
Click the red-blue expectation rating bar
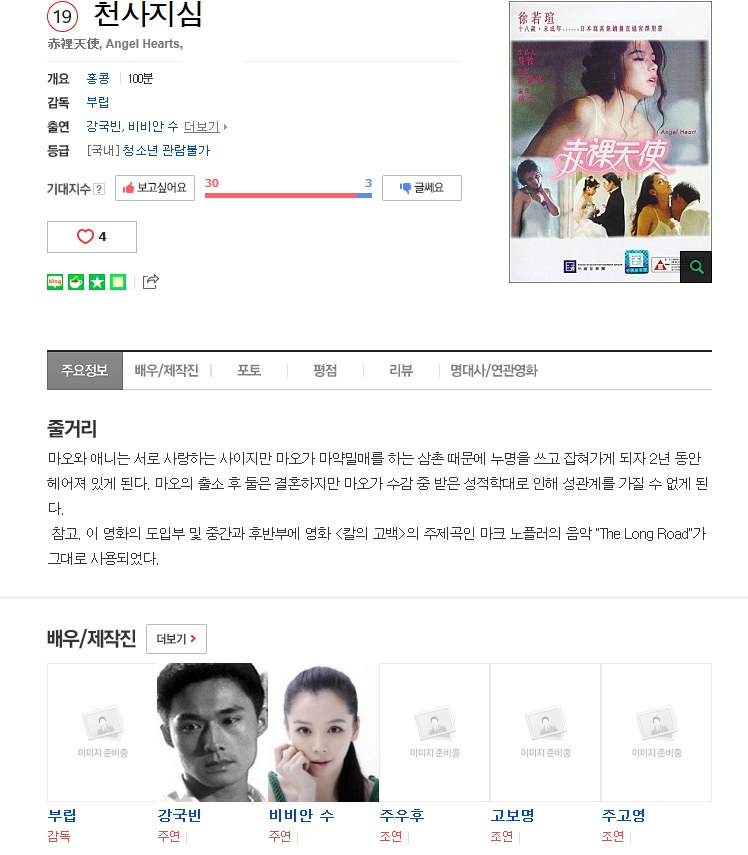point(288,195)
